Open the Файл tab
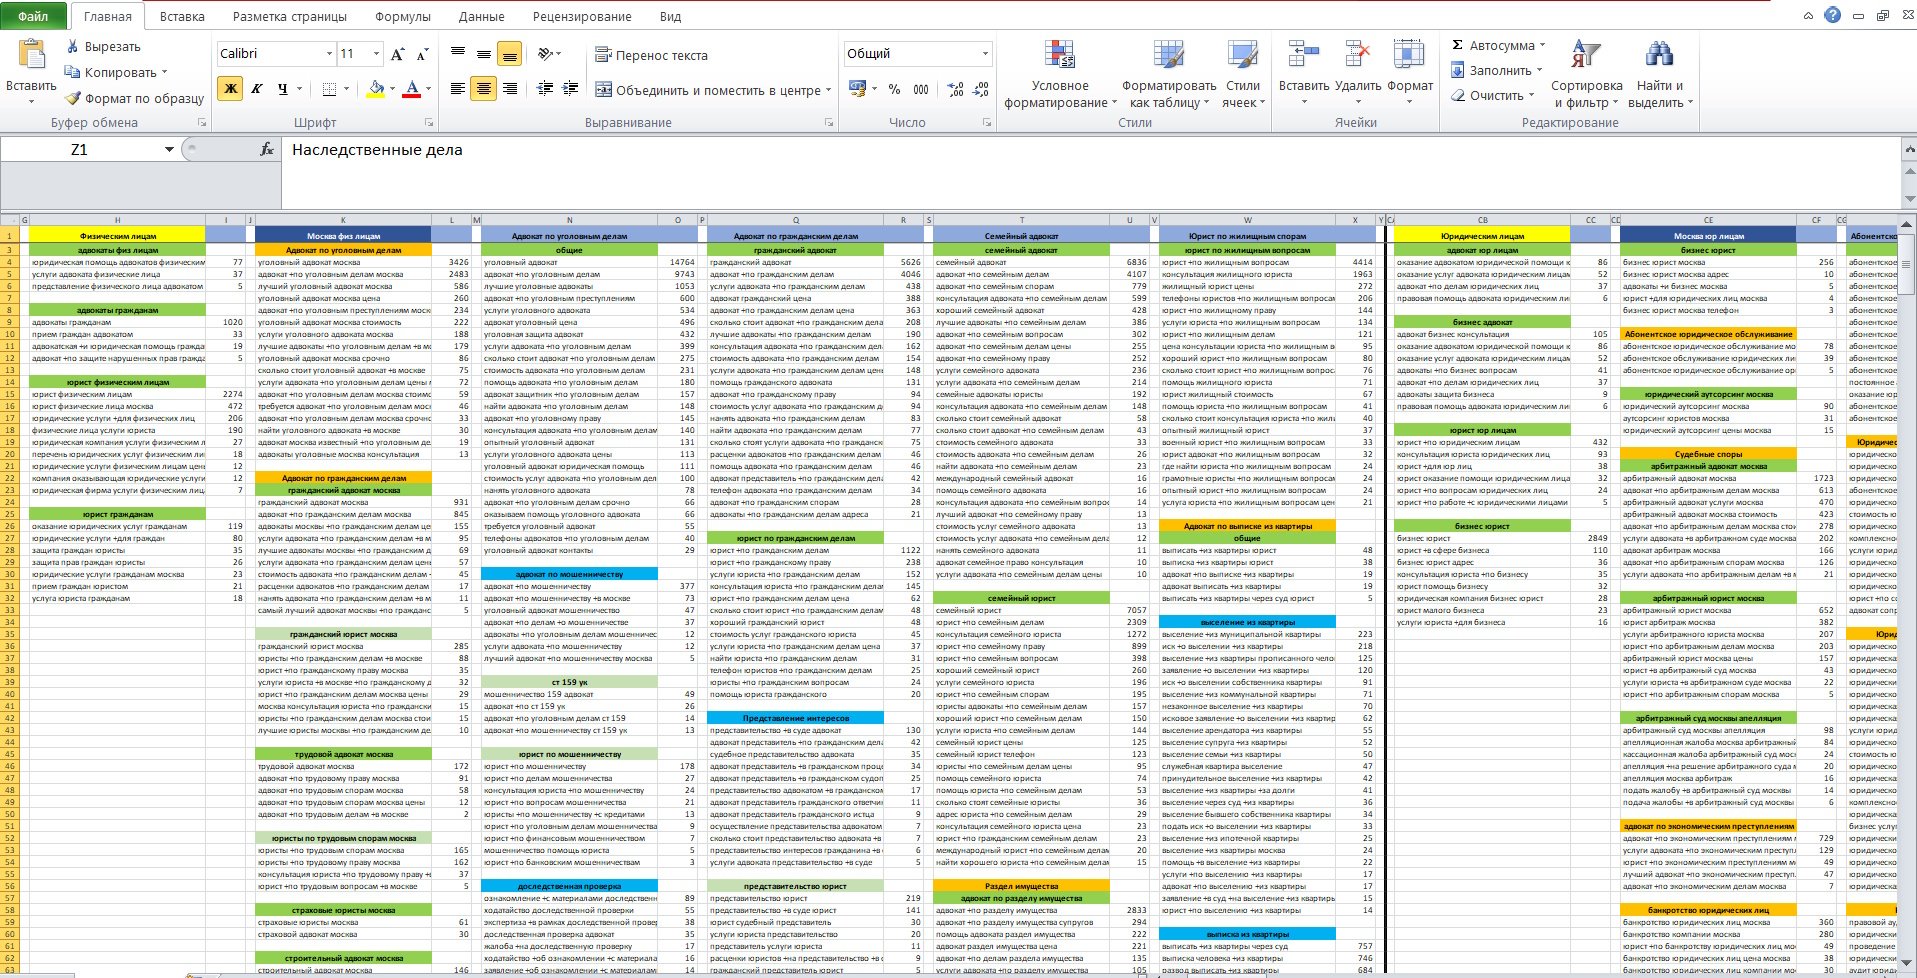The height and width of the screenshot is (978, 1917). click(x=33, y=16)
